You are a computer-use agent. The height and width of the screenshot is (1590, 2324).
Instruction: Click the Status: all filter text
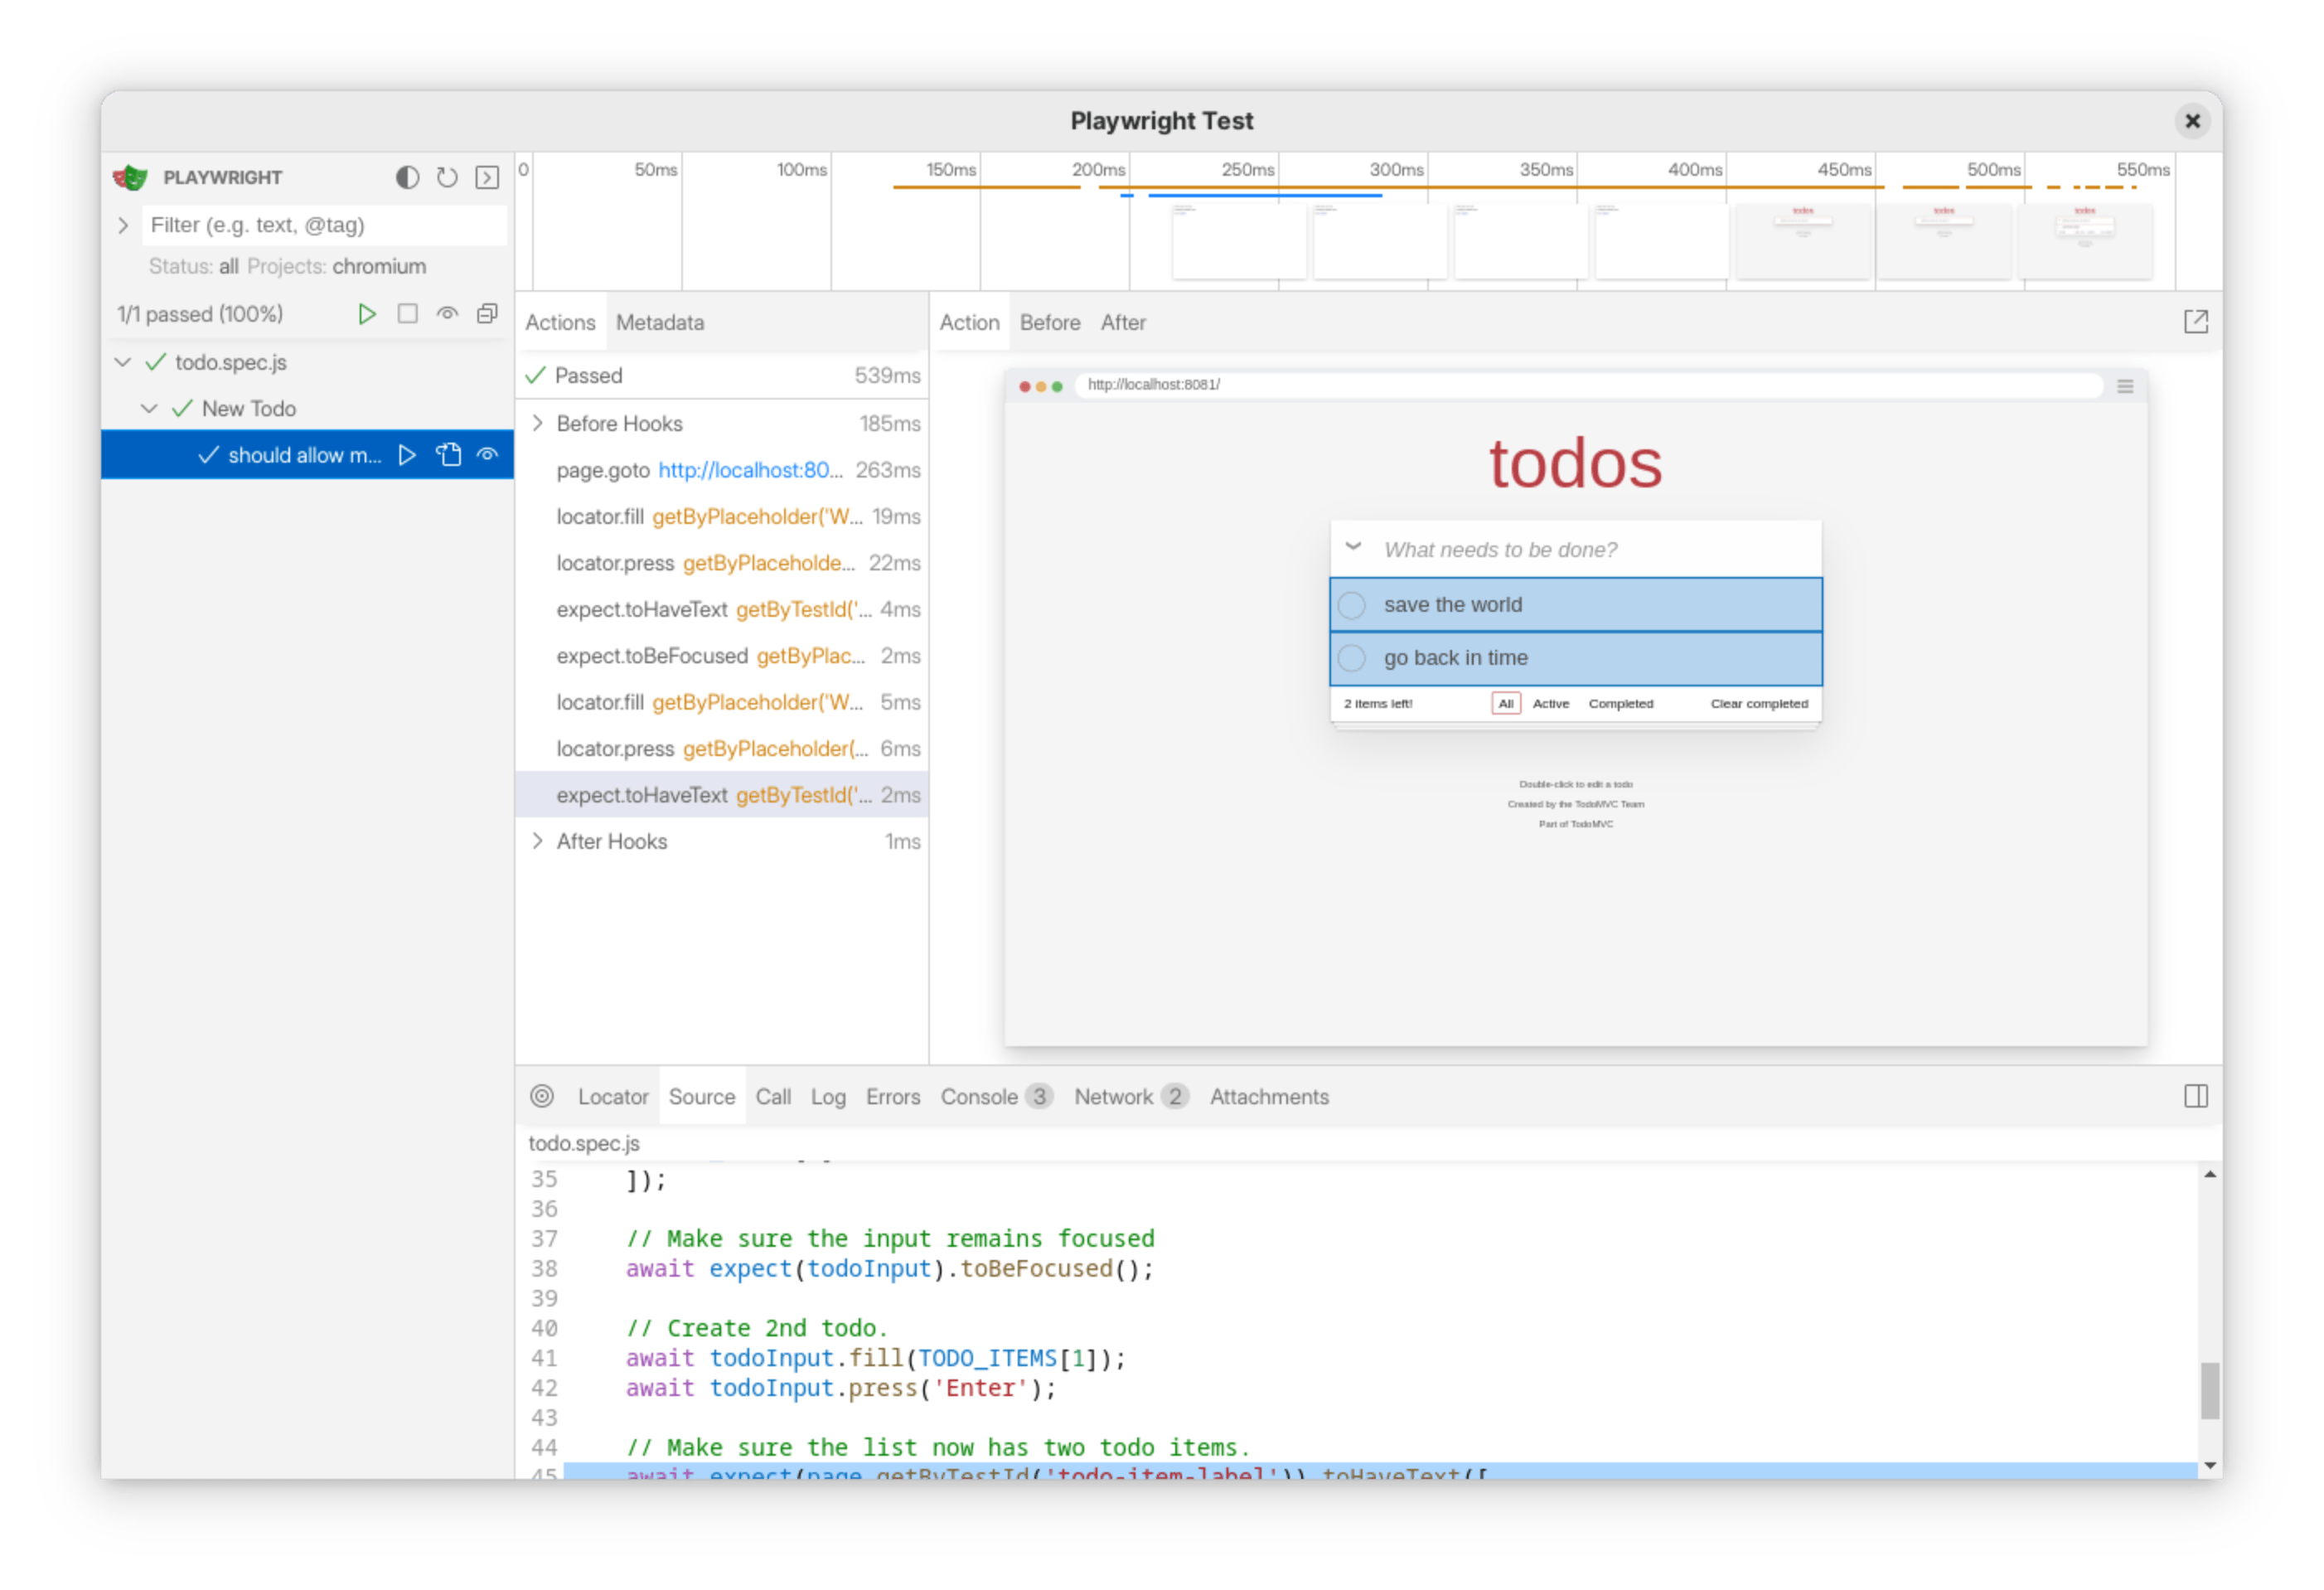coord(193,267)
